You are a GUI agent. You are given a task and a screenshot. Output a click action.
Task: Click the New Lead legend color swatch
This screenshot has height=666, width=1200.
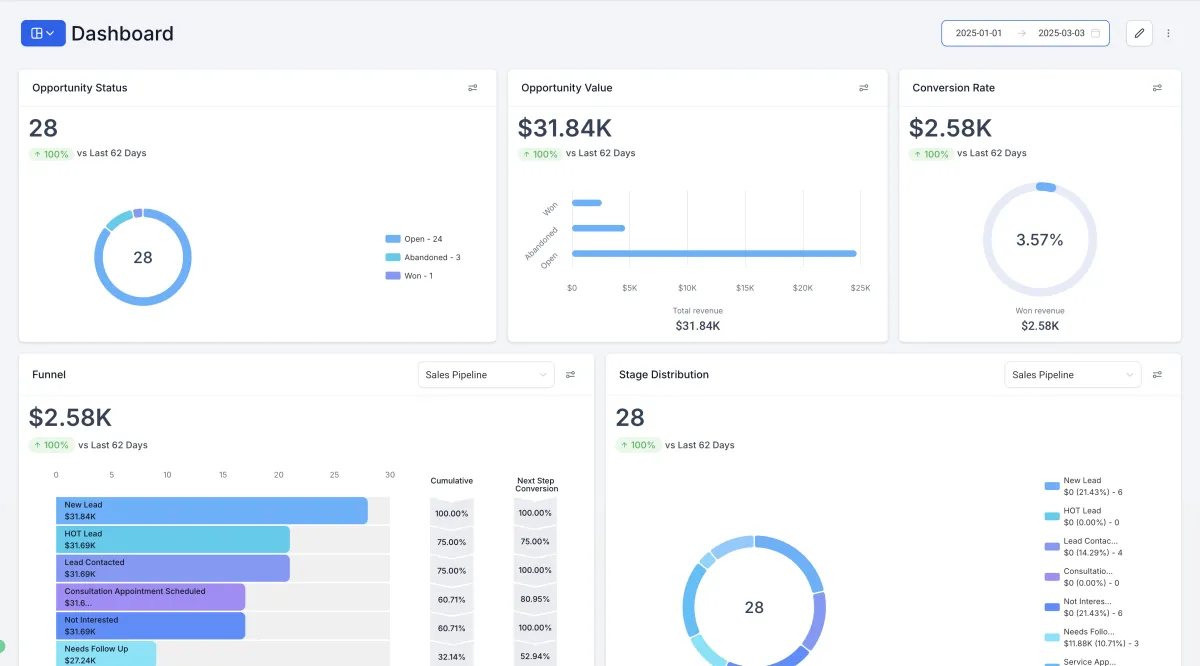(x=1052, y=486)
